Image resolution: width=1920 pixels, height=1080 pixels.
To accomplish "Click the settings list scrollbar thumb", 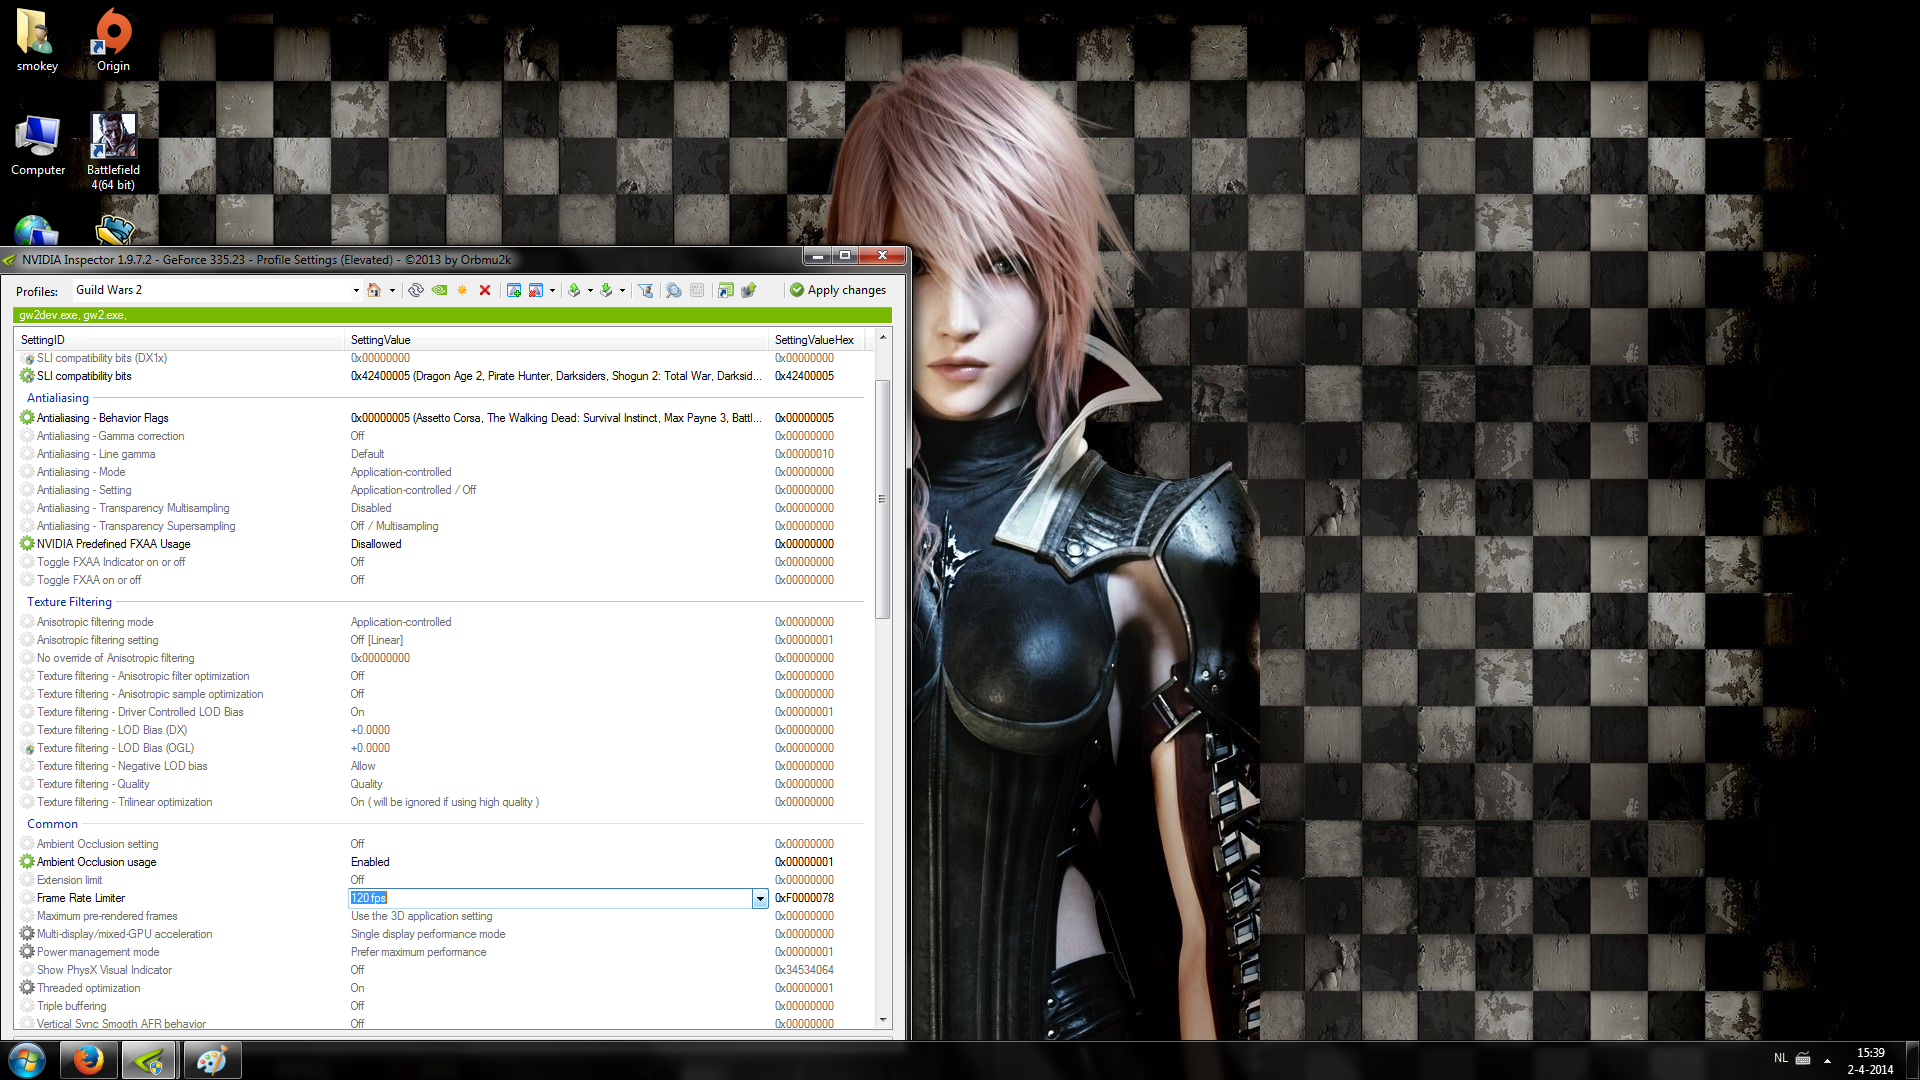I will pyautogui.click(x=882, y=499).
